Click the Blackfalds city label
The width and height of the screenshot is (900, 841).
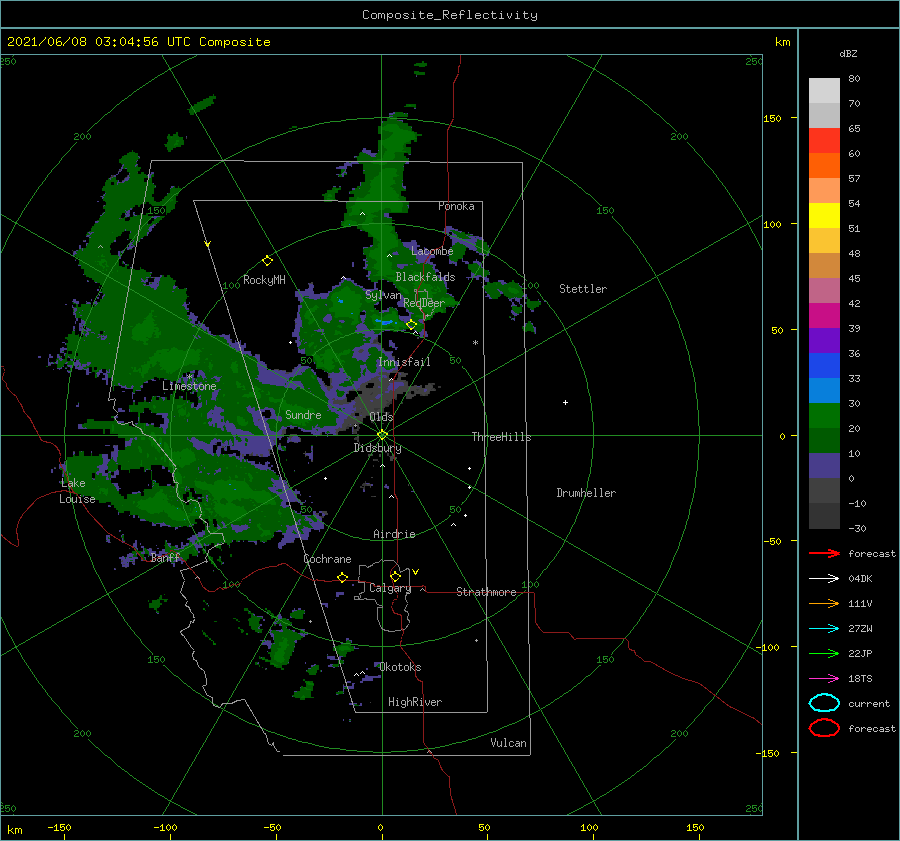425,277
